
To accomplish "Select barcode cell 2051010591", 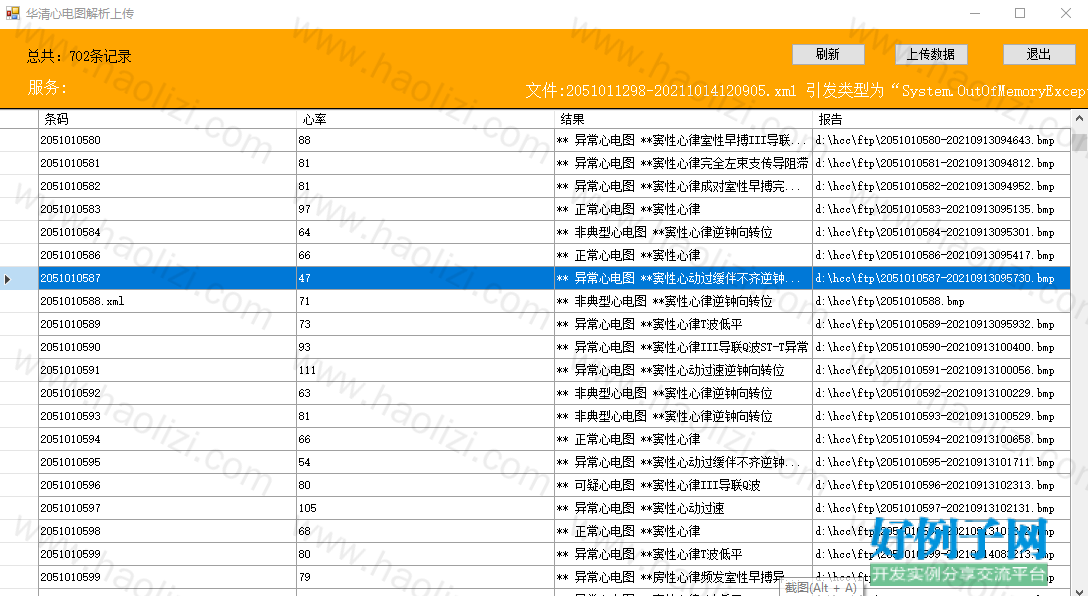I will click(167, 370).
